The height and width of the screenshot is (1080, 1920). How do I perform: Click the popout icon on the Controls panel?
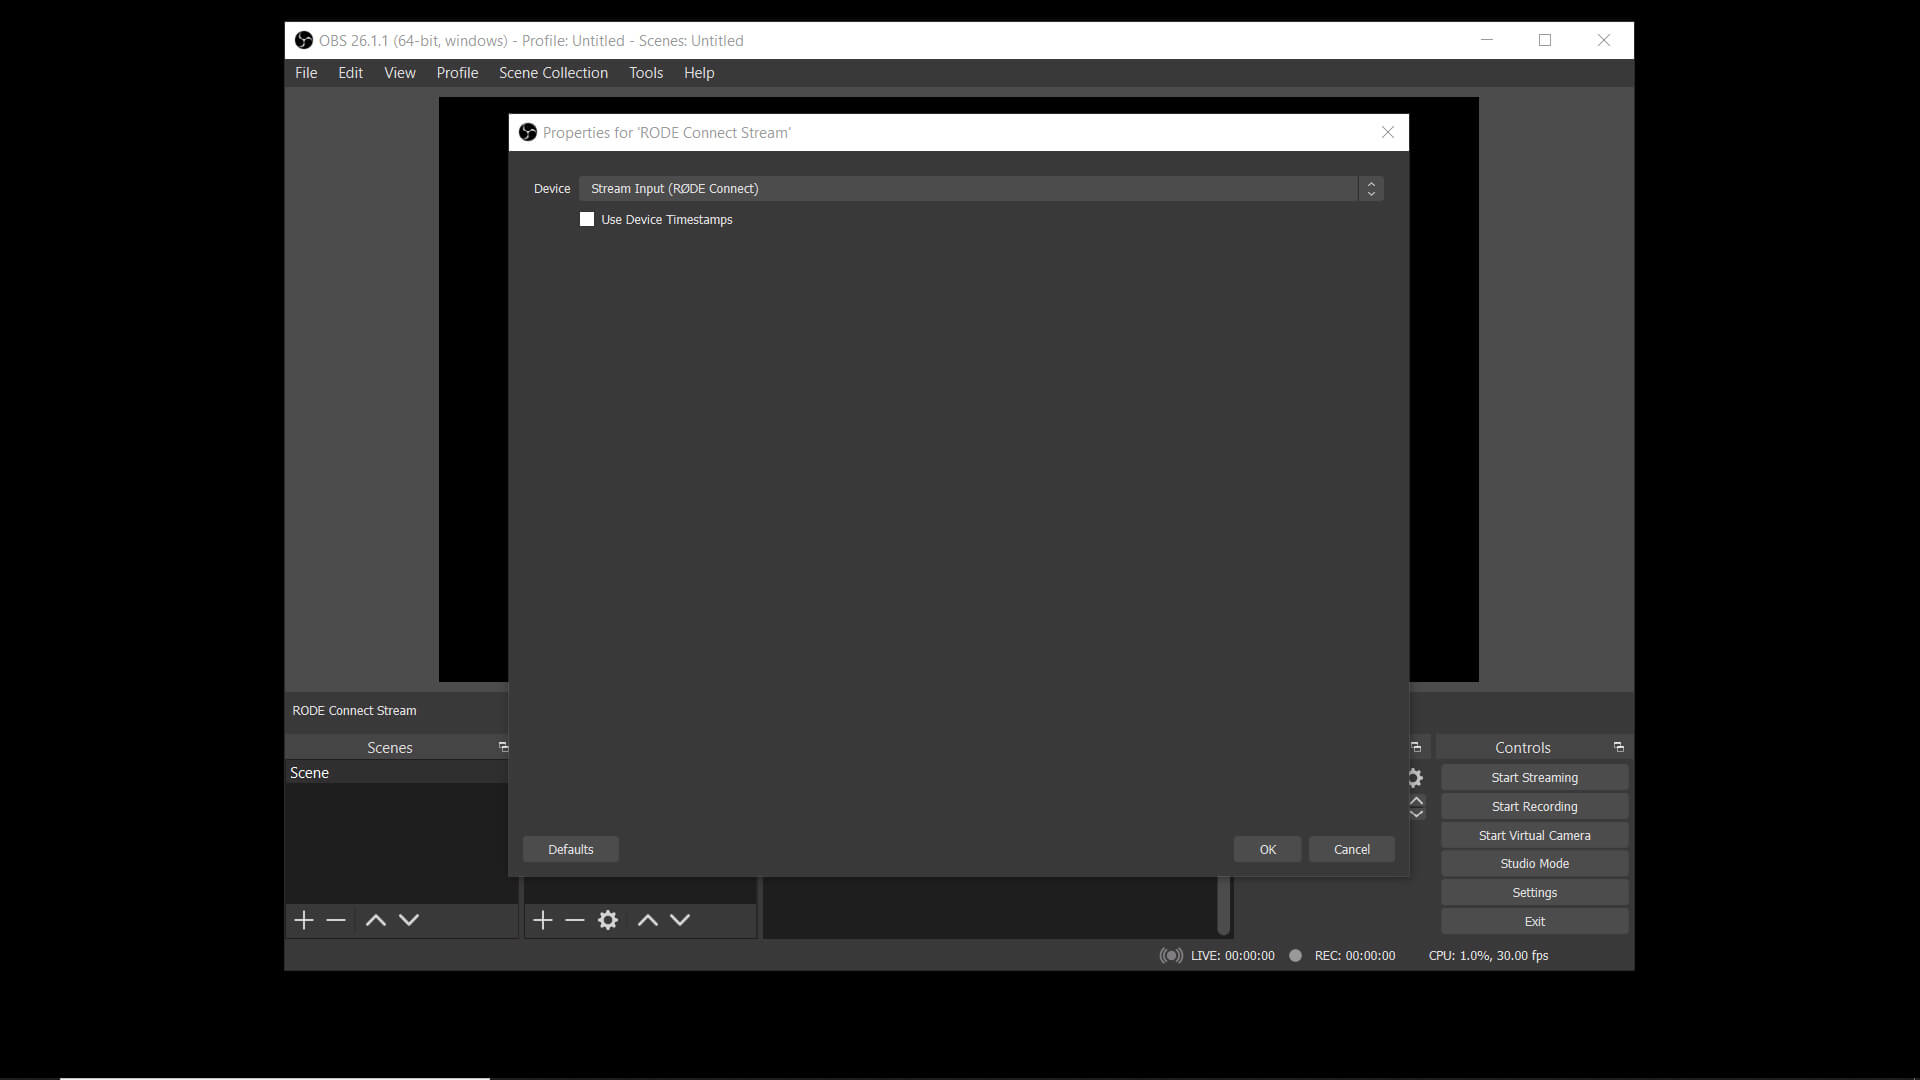[1617, 746]
